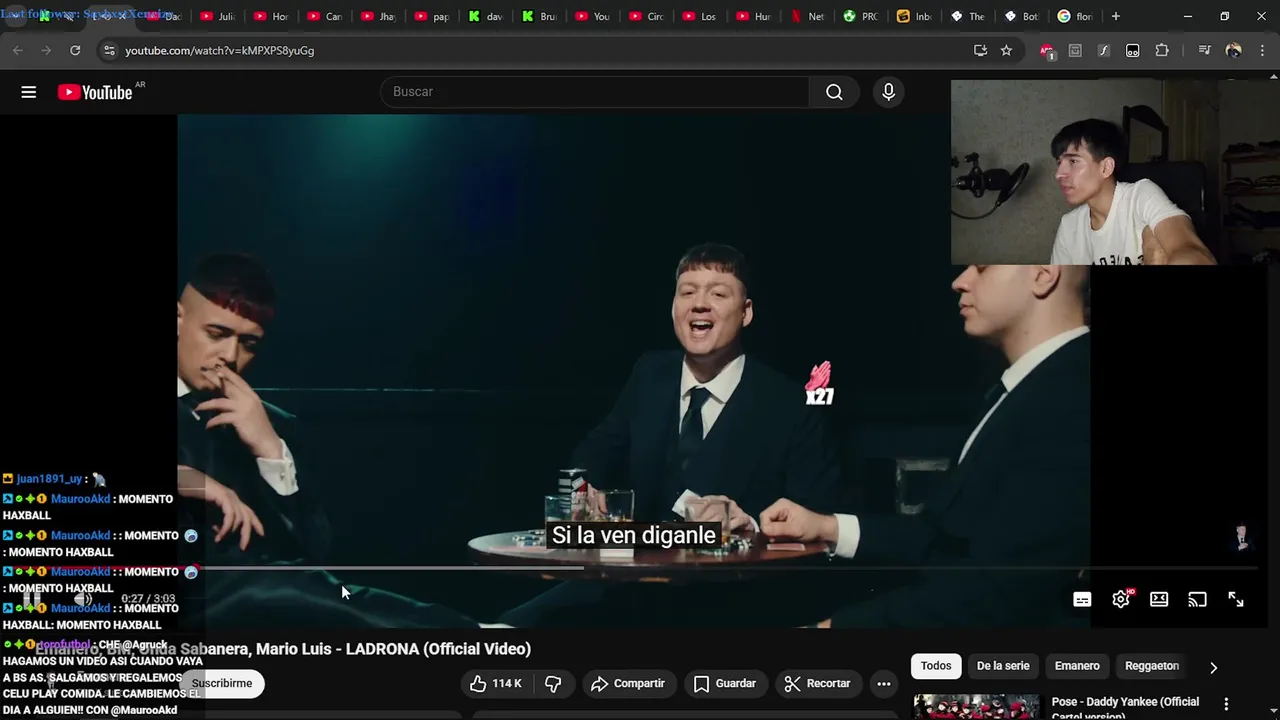
Task: Open the Chrome profile avatar
Action: point(1233,50)
